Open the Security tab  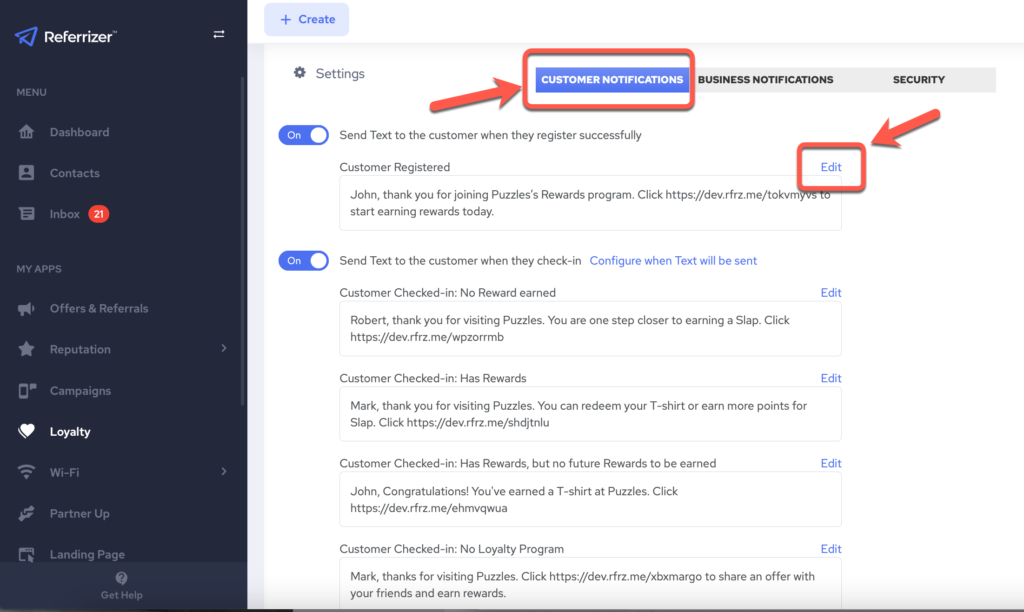click(918, 80)
